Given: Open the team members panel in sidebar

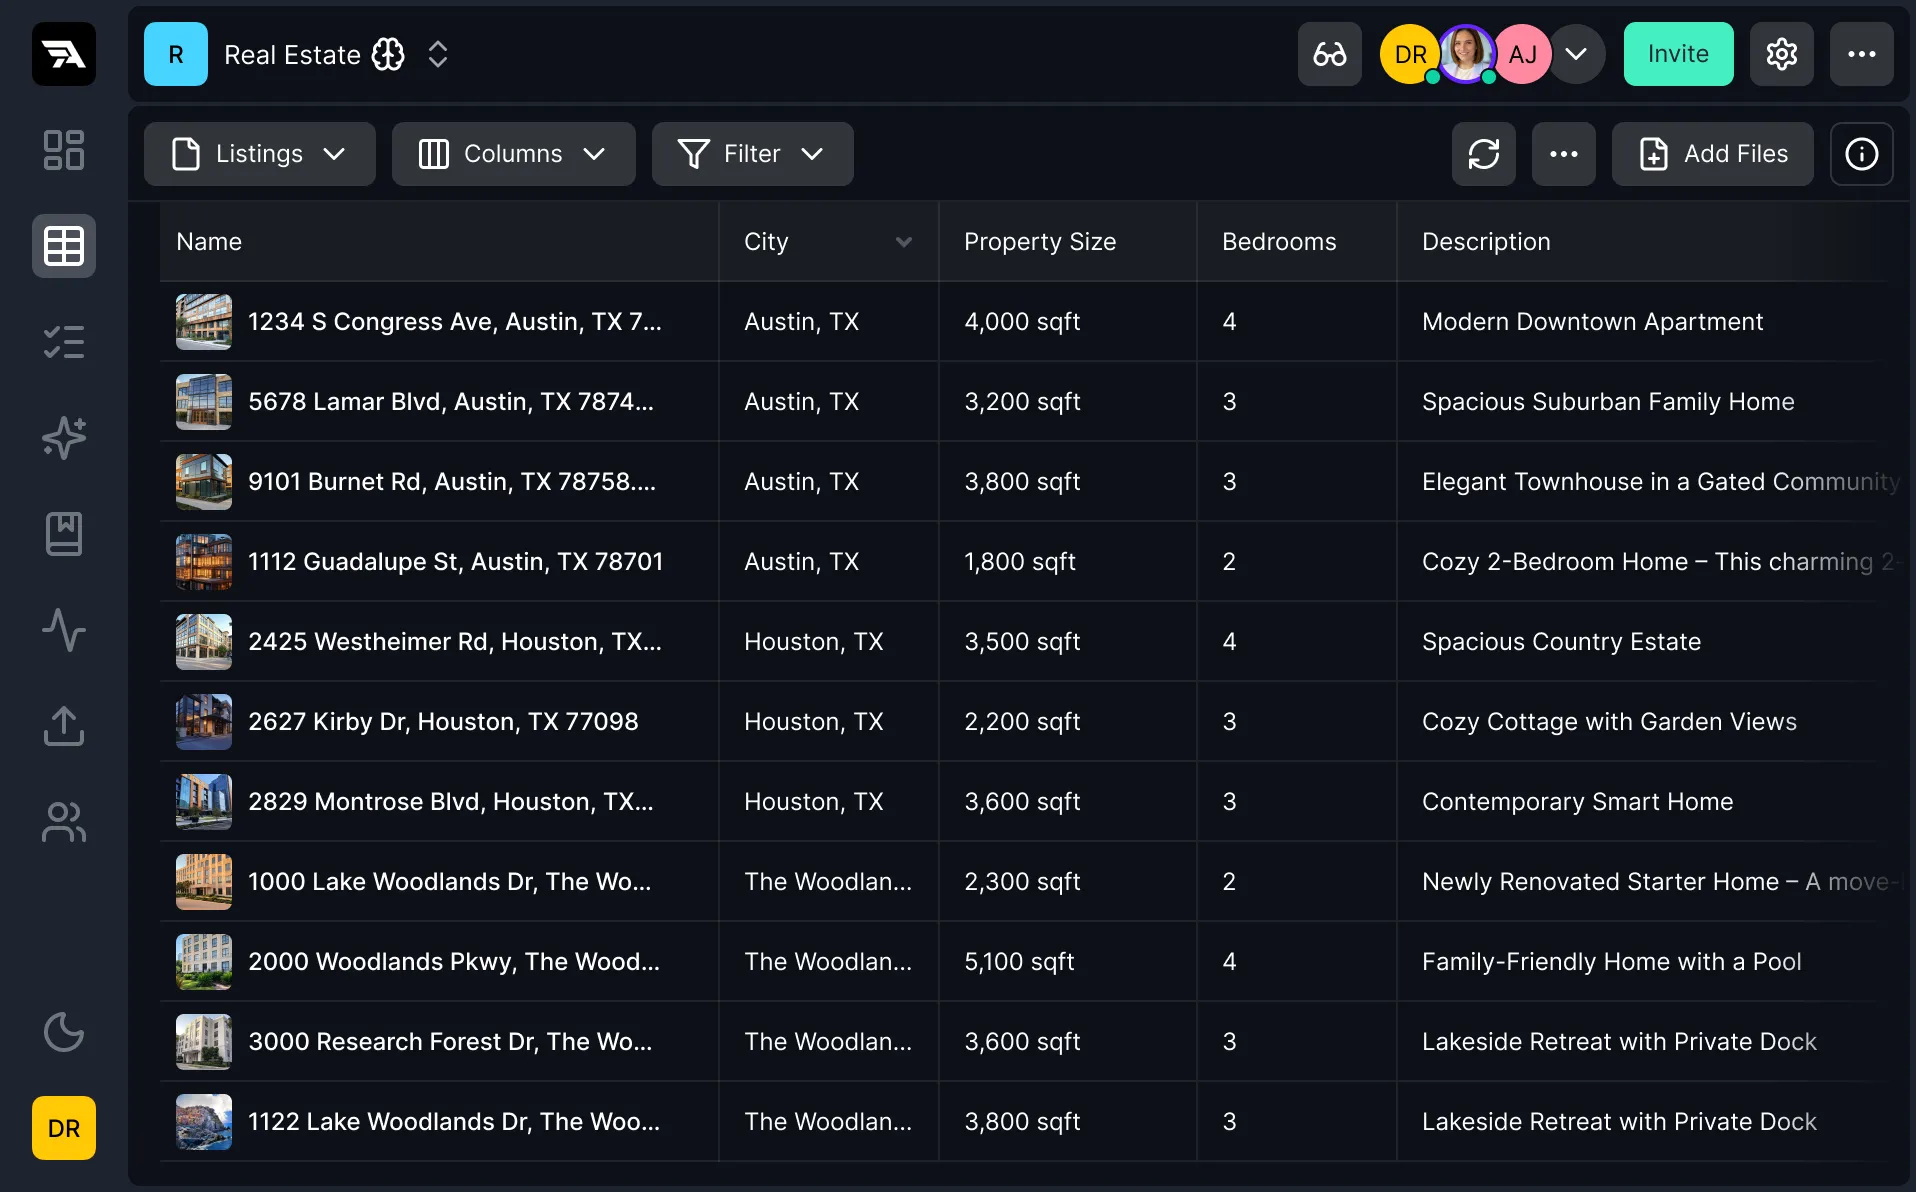Looking at the screenshot, I should tap(63, 821).
